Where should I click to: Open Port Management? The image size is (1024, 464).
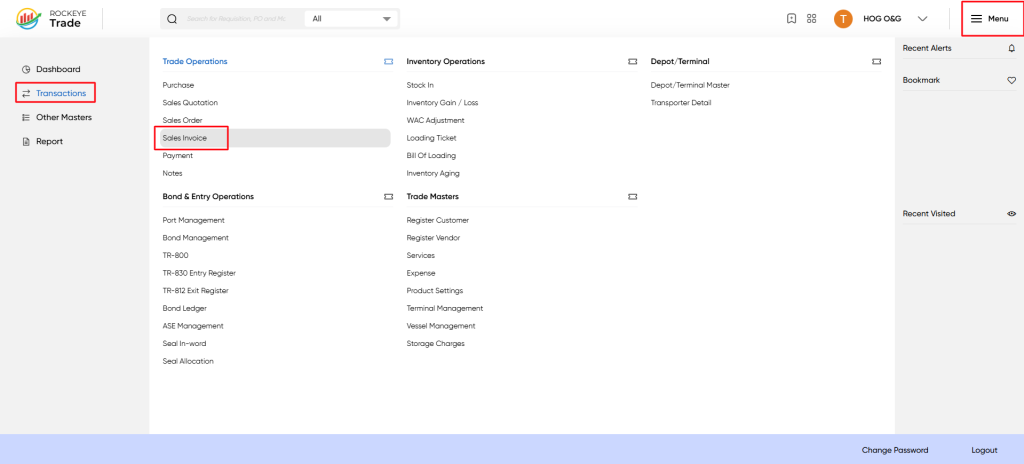click(193, 221)
